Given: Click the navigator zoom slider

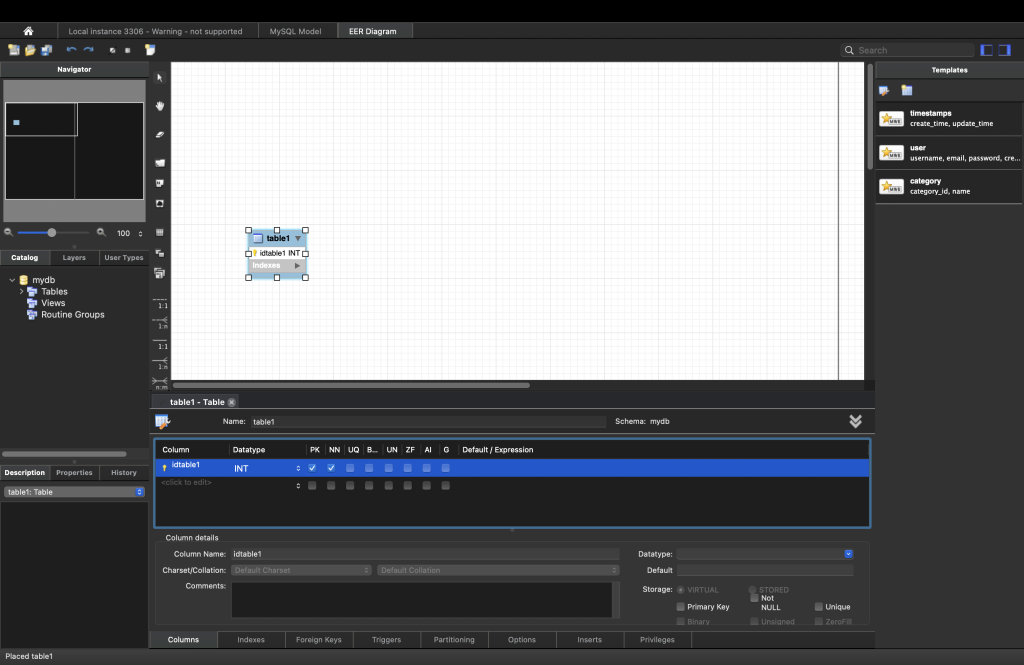Looking at the screenshot, I should tap(52, 233).
